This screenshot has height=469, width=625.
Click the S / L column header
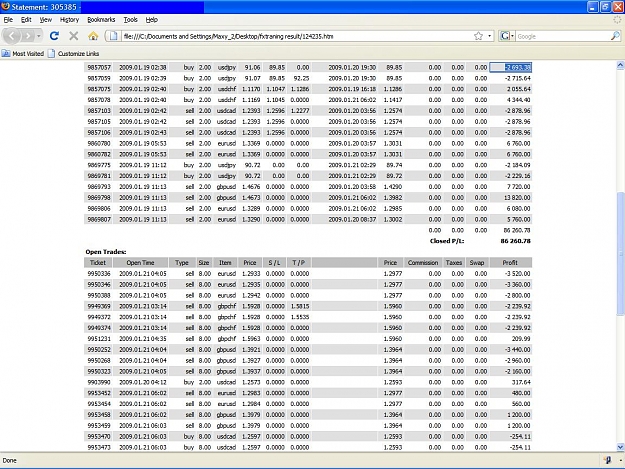click(274, 263)
